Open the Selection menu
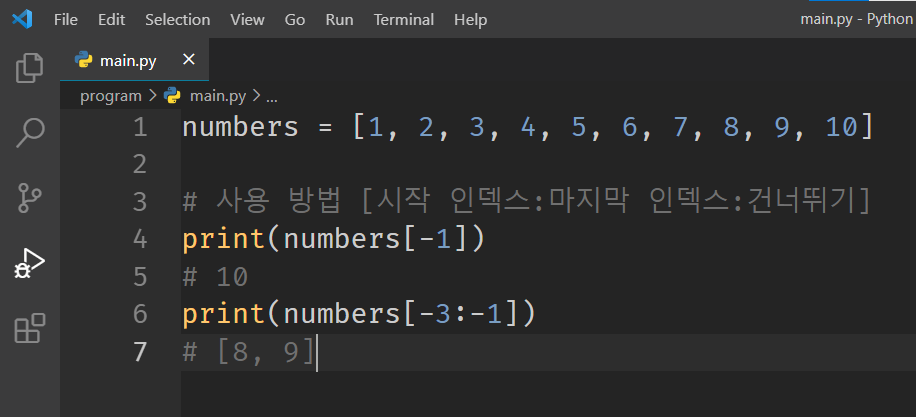 coord(178,20)
